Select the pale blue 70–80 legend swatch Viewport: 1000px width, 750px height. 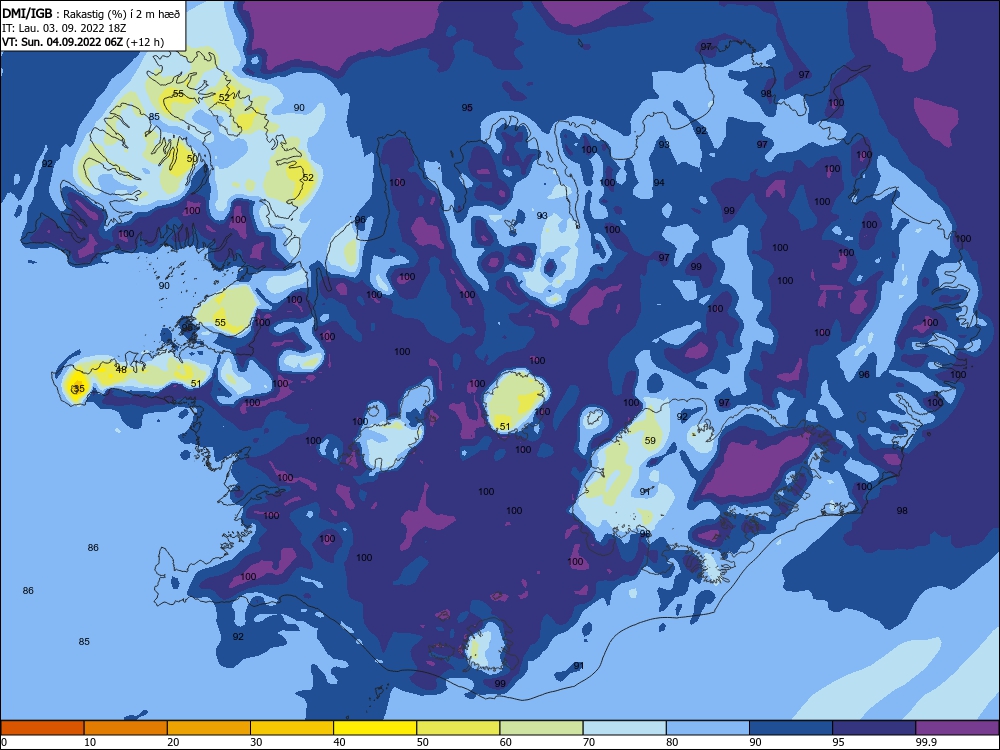click(x=624, y=728)
